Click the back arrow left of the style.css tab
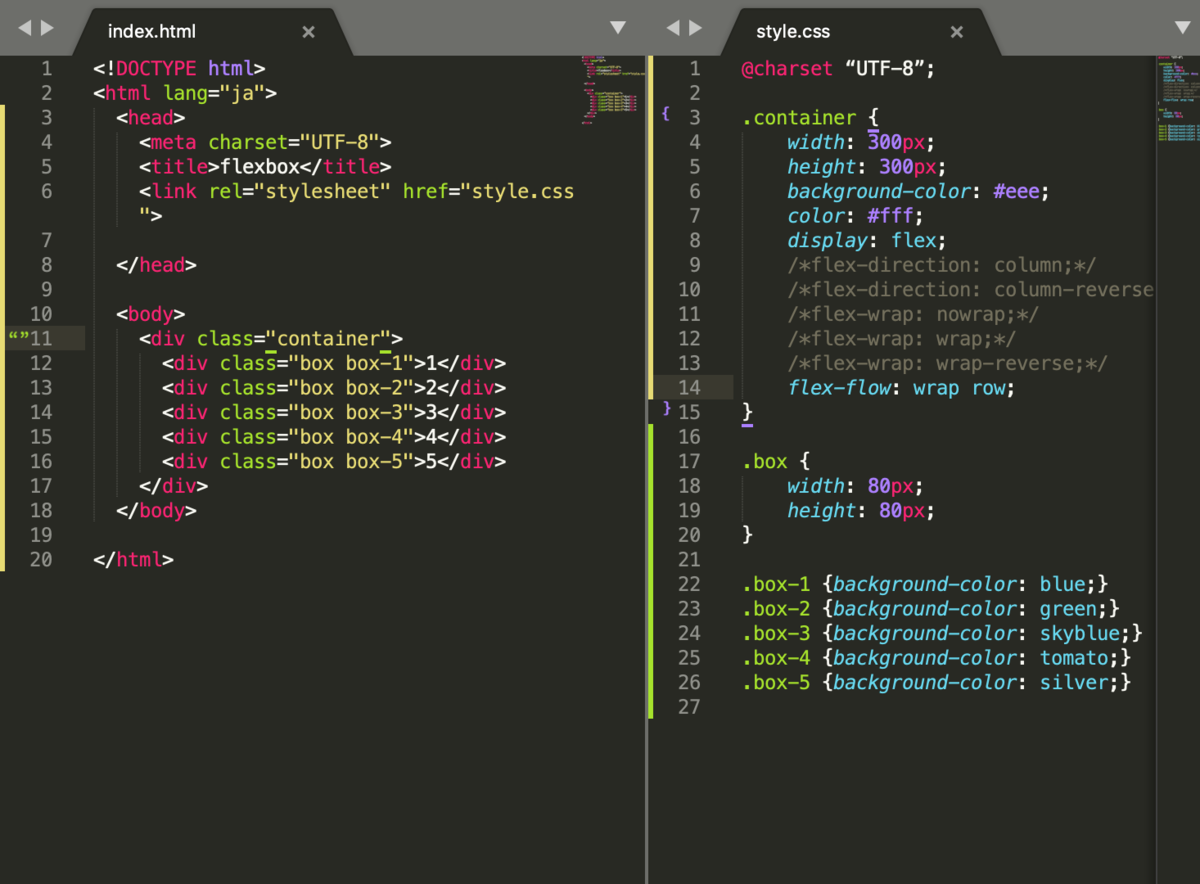Screen dimensions: 1200x884 [673, 28]
